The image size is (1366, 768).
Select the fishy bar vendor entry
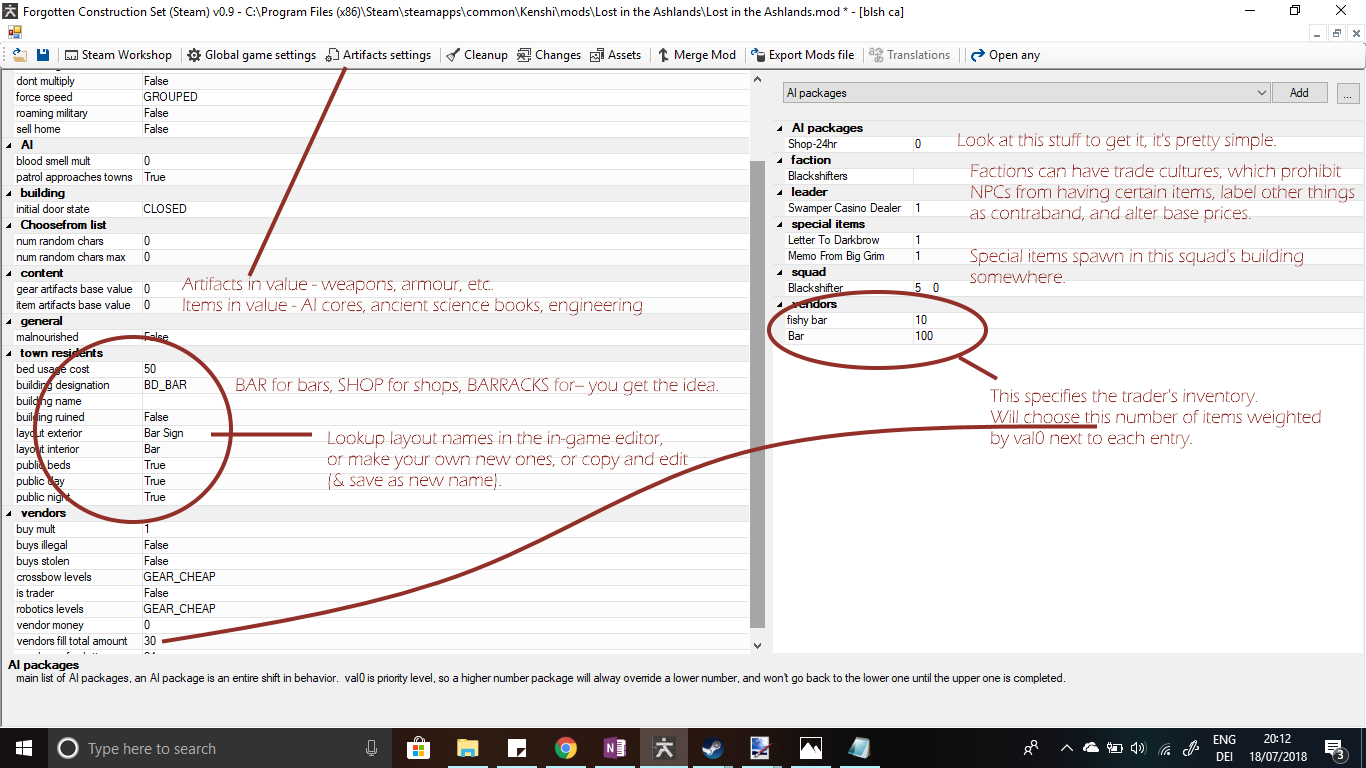point(1070,320)
